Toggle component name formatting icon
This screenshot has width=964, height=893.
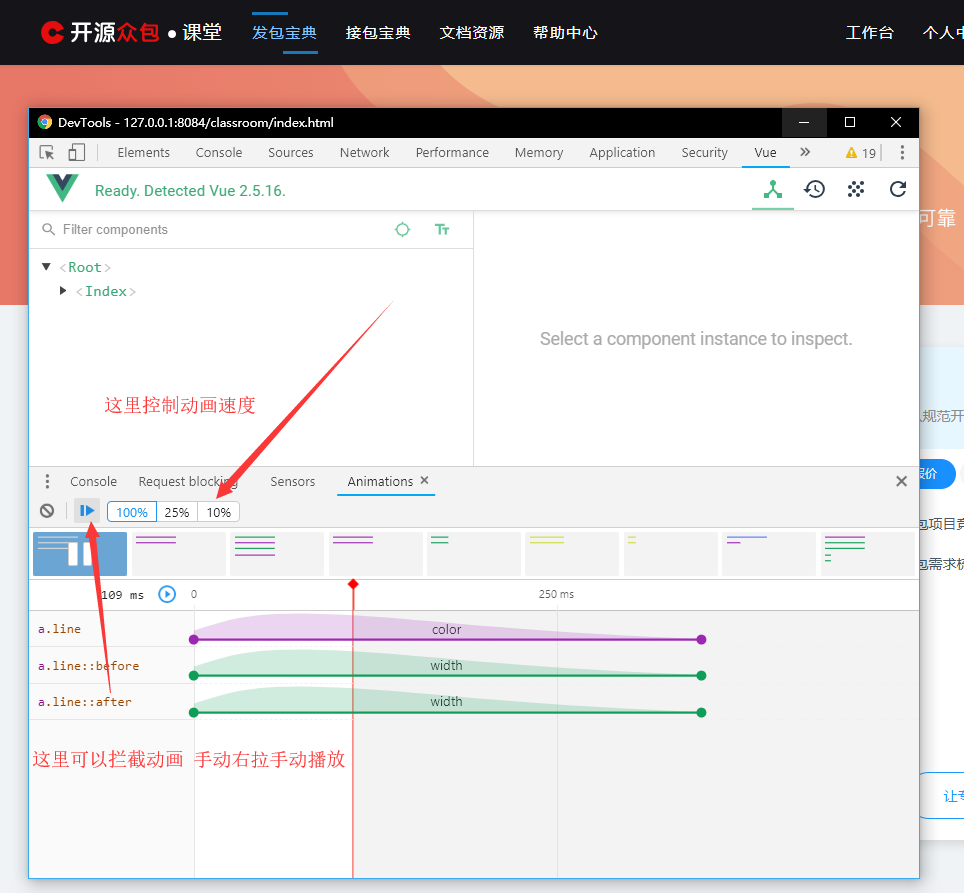pos(442,229)
